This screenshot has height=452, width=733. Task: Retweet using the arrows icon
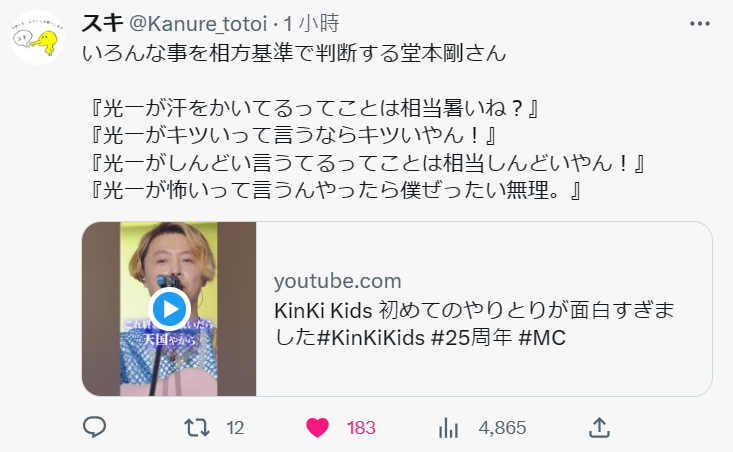196,427
